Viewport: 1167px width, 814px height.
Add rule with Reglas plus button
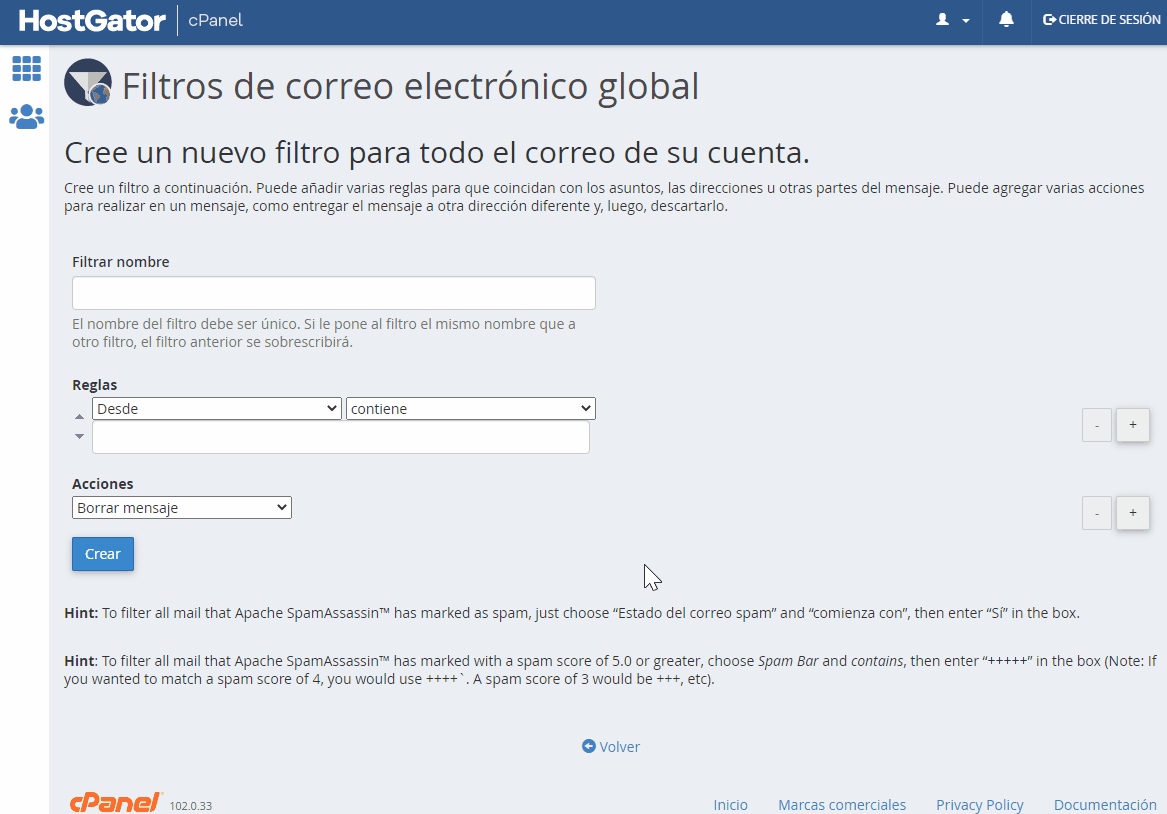pos(1133,425)
